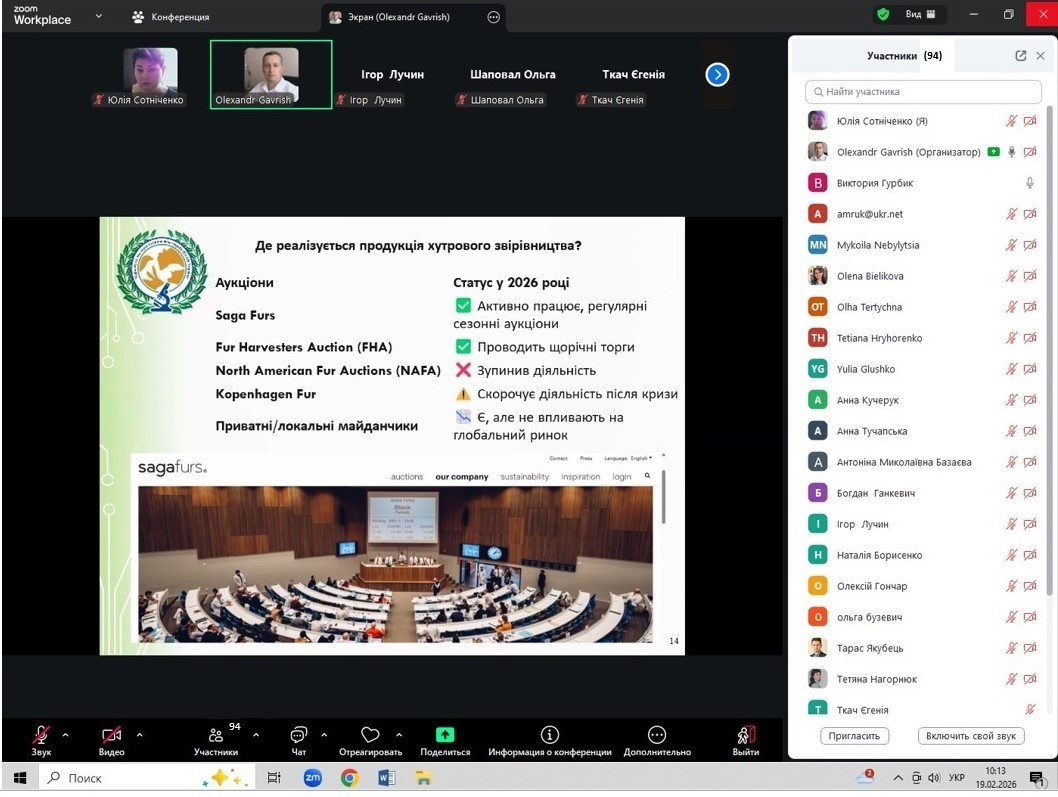Open Информация о конференции
The height and width of the screenshot is (797, 1058).
click(549, 735)
